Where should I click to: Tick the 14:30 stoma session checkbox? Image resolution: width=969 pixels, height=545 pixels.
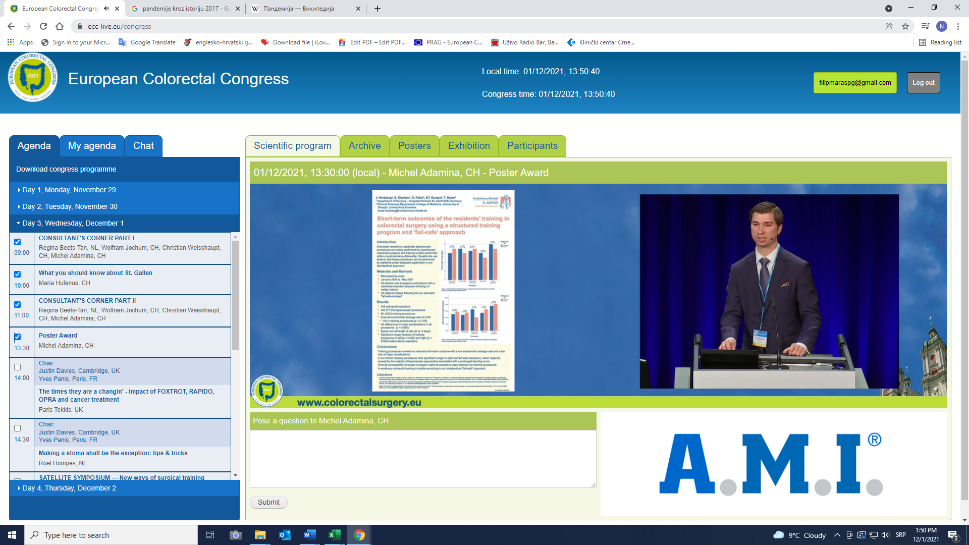coord(17,428)
